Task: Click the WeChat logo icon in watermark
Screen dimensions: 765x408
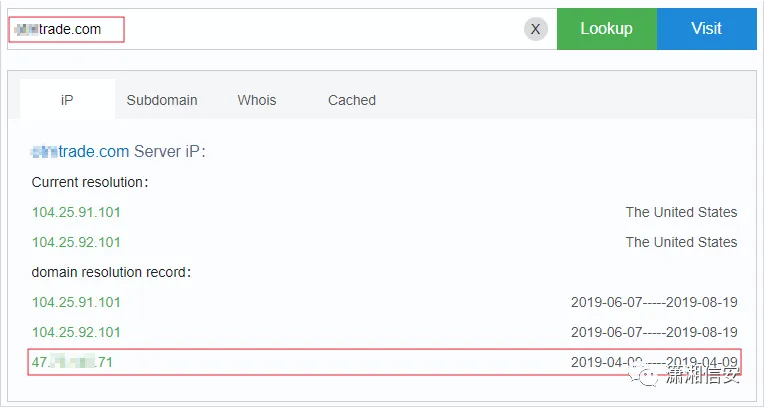Action: [x=651, y=376]
